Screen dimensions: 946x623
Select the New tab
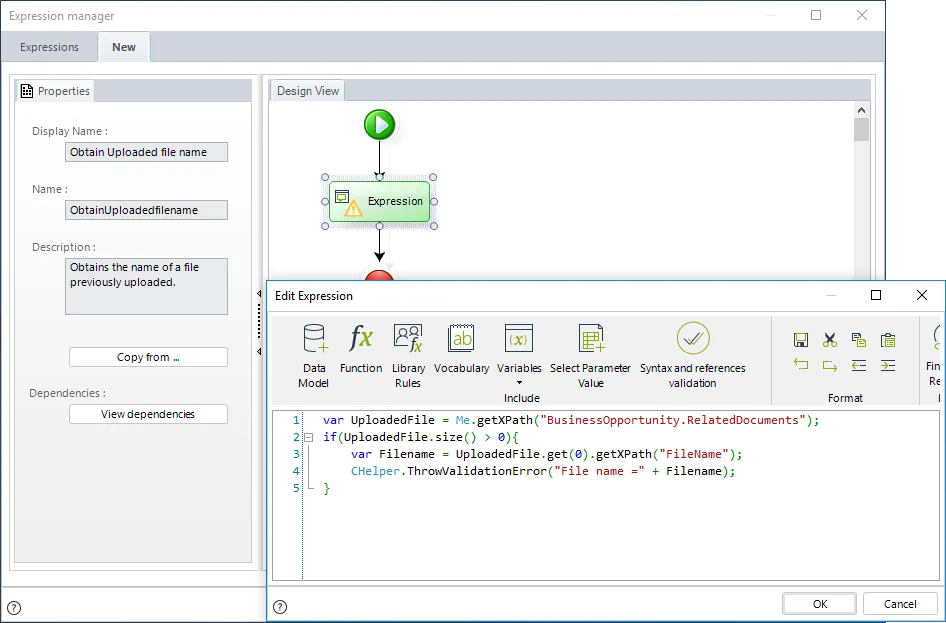[124, 47]
